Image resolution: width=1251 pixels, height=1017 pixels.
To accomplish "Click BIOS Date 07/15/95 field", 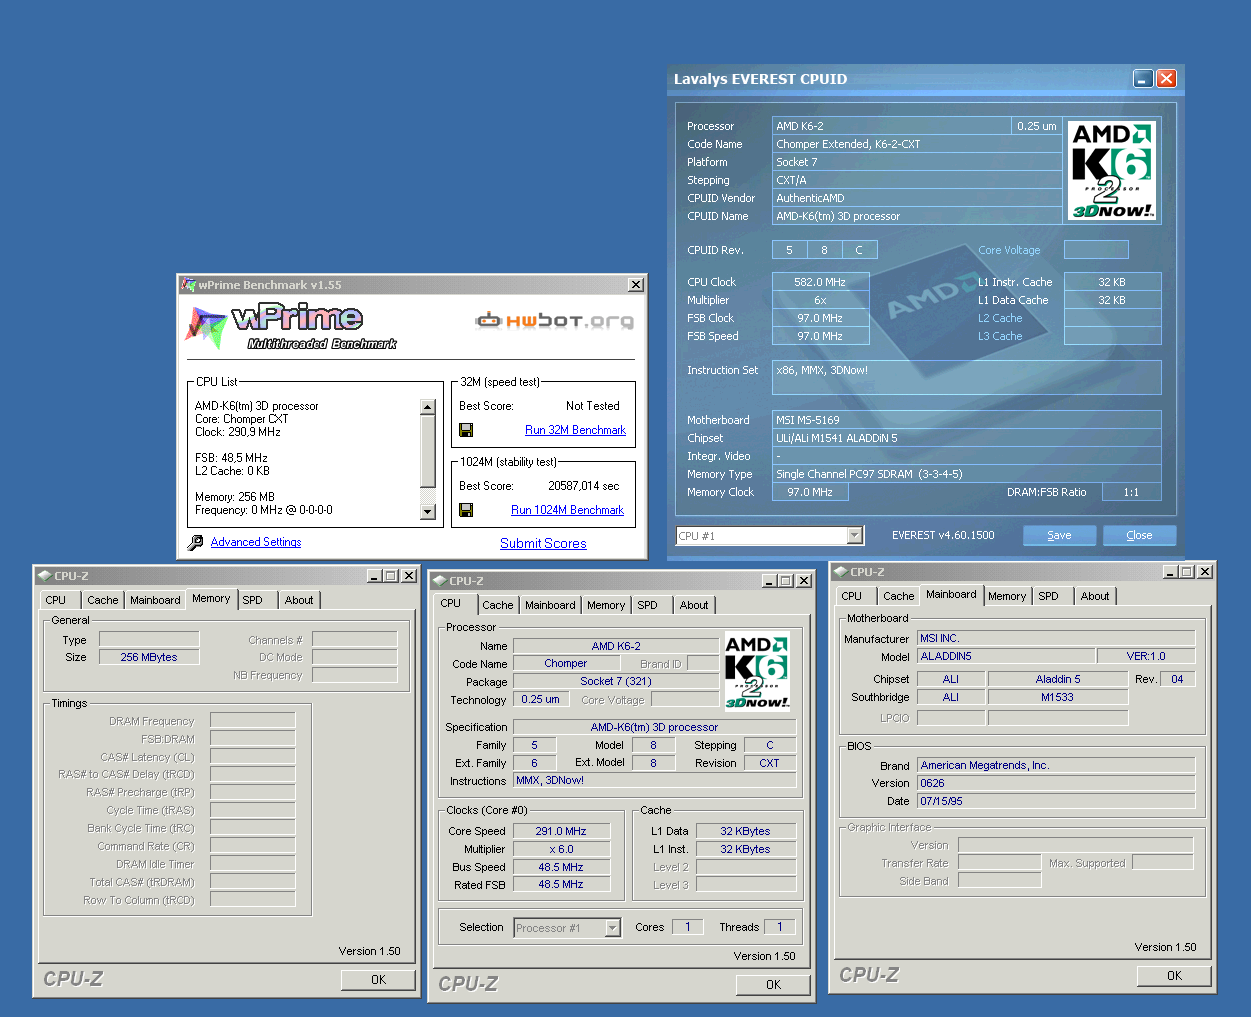I will [x=1056, y=801].
